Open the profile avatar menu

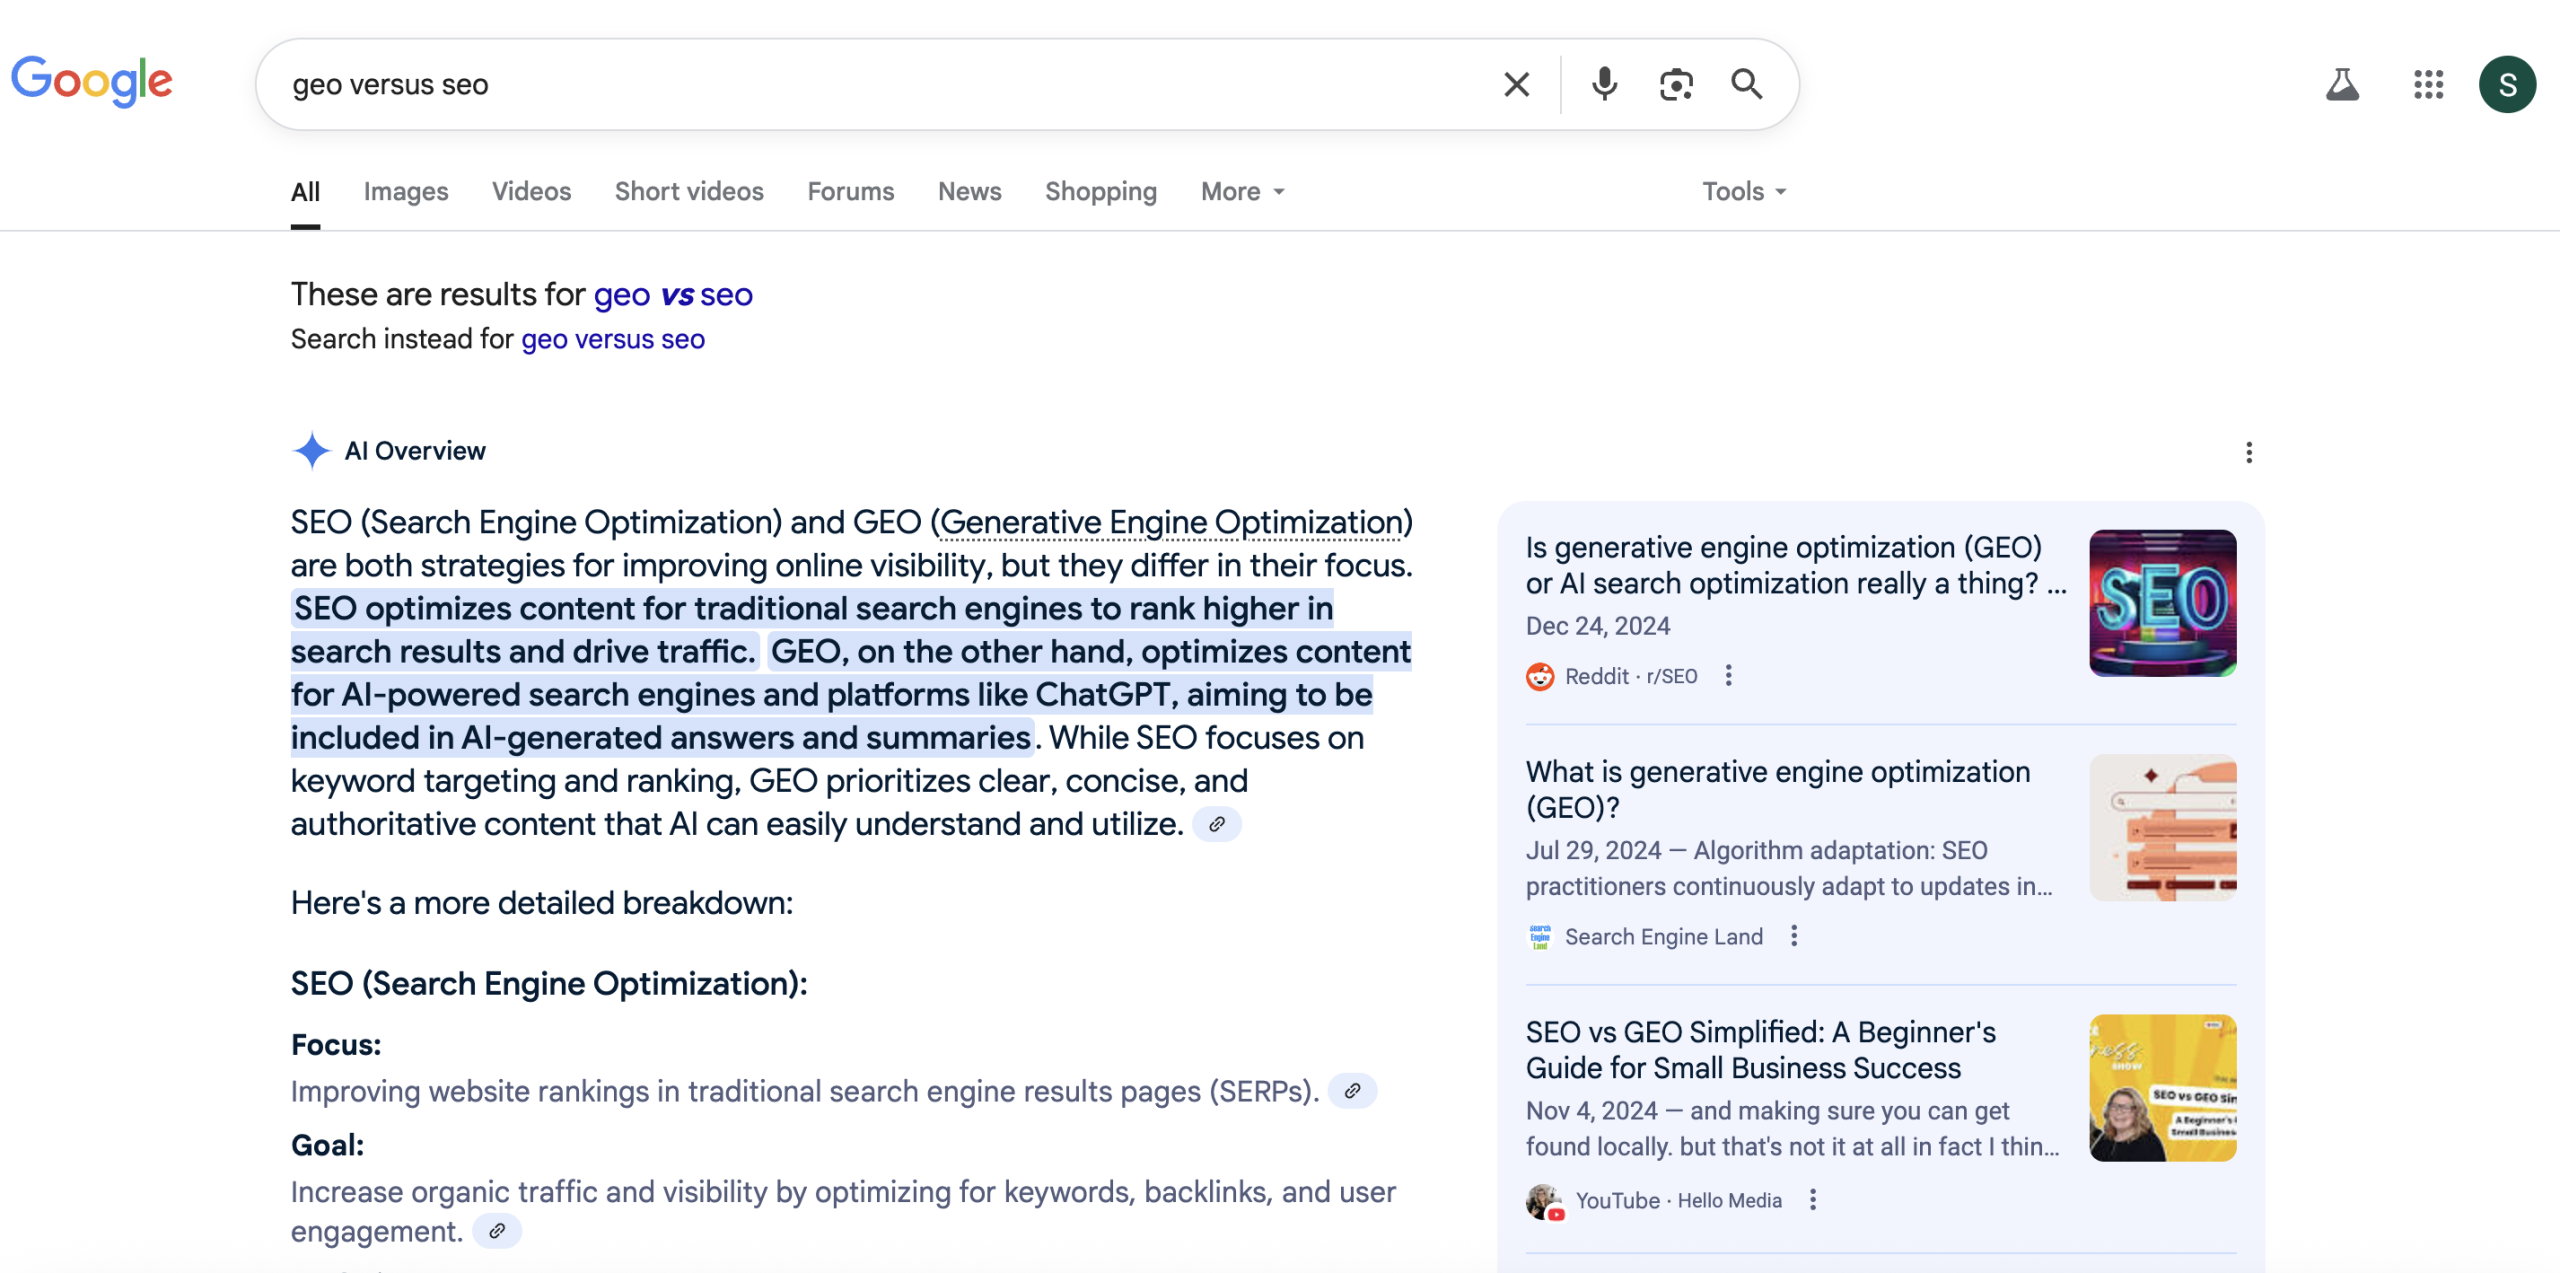[x=2508, y=84]
